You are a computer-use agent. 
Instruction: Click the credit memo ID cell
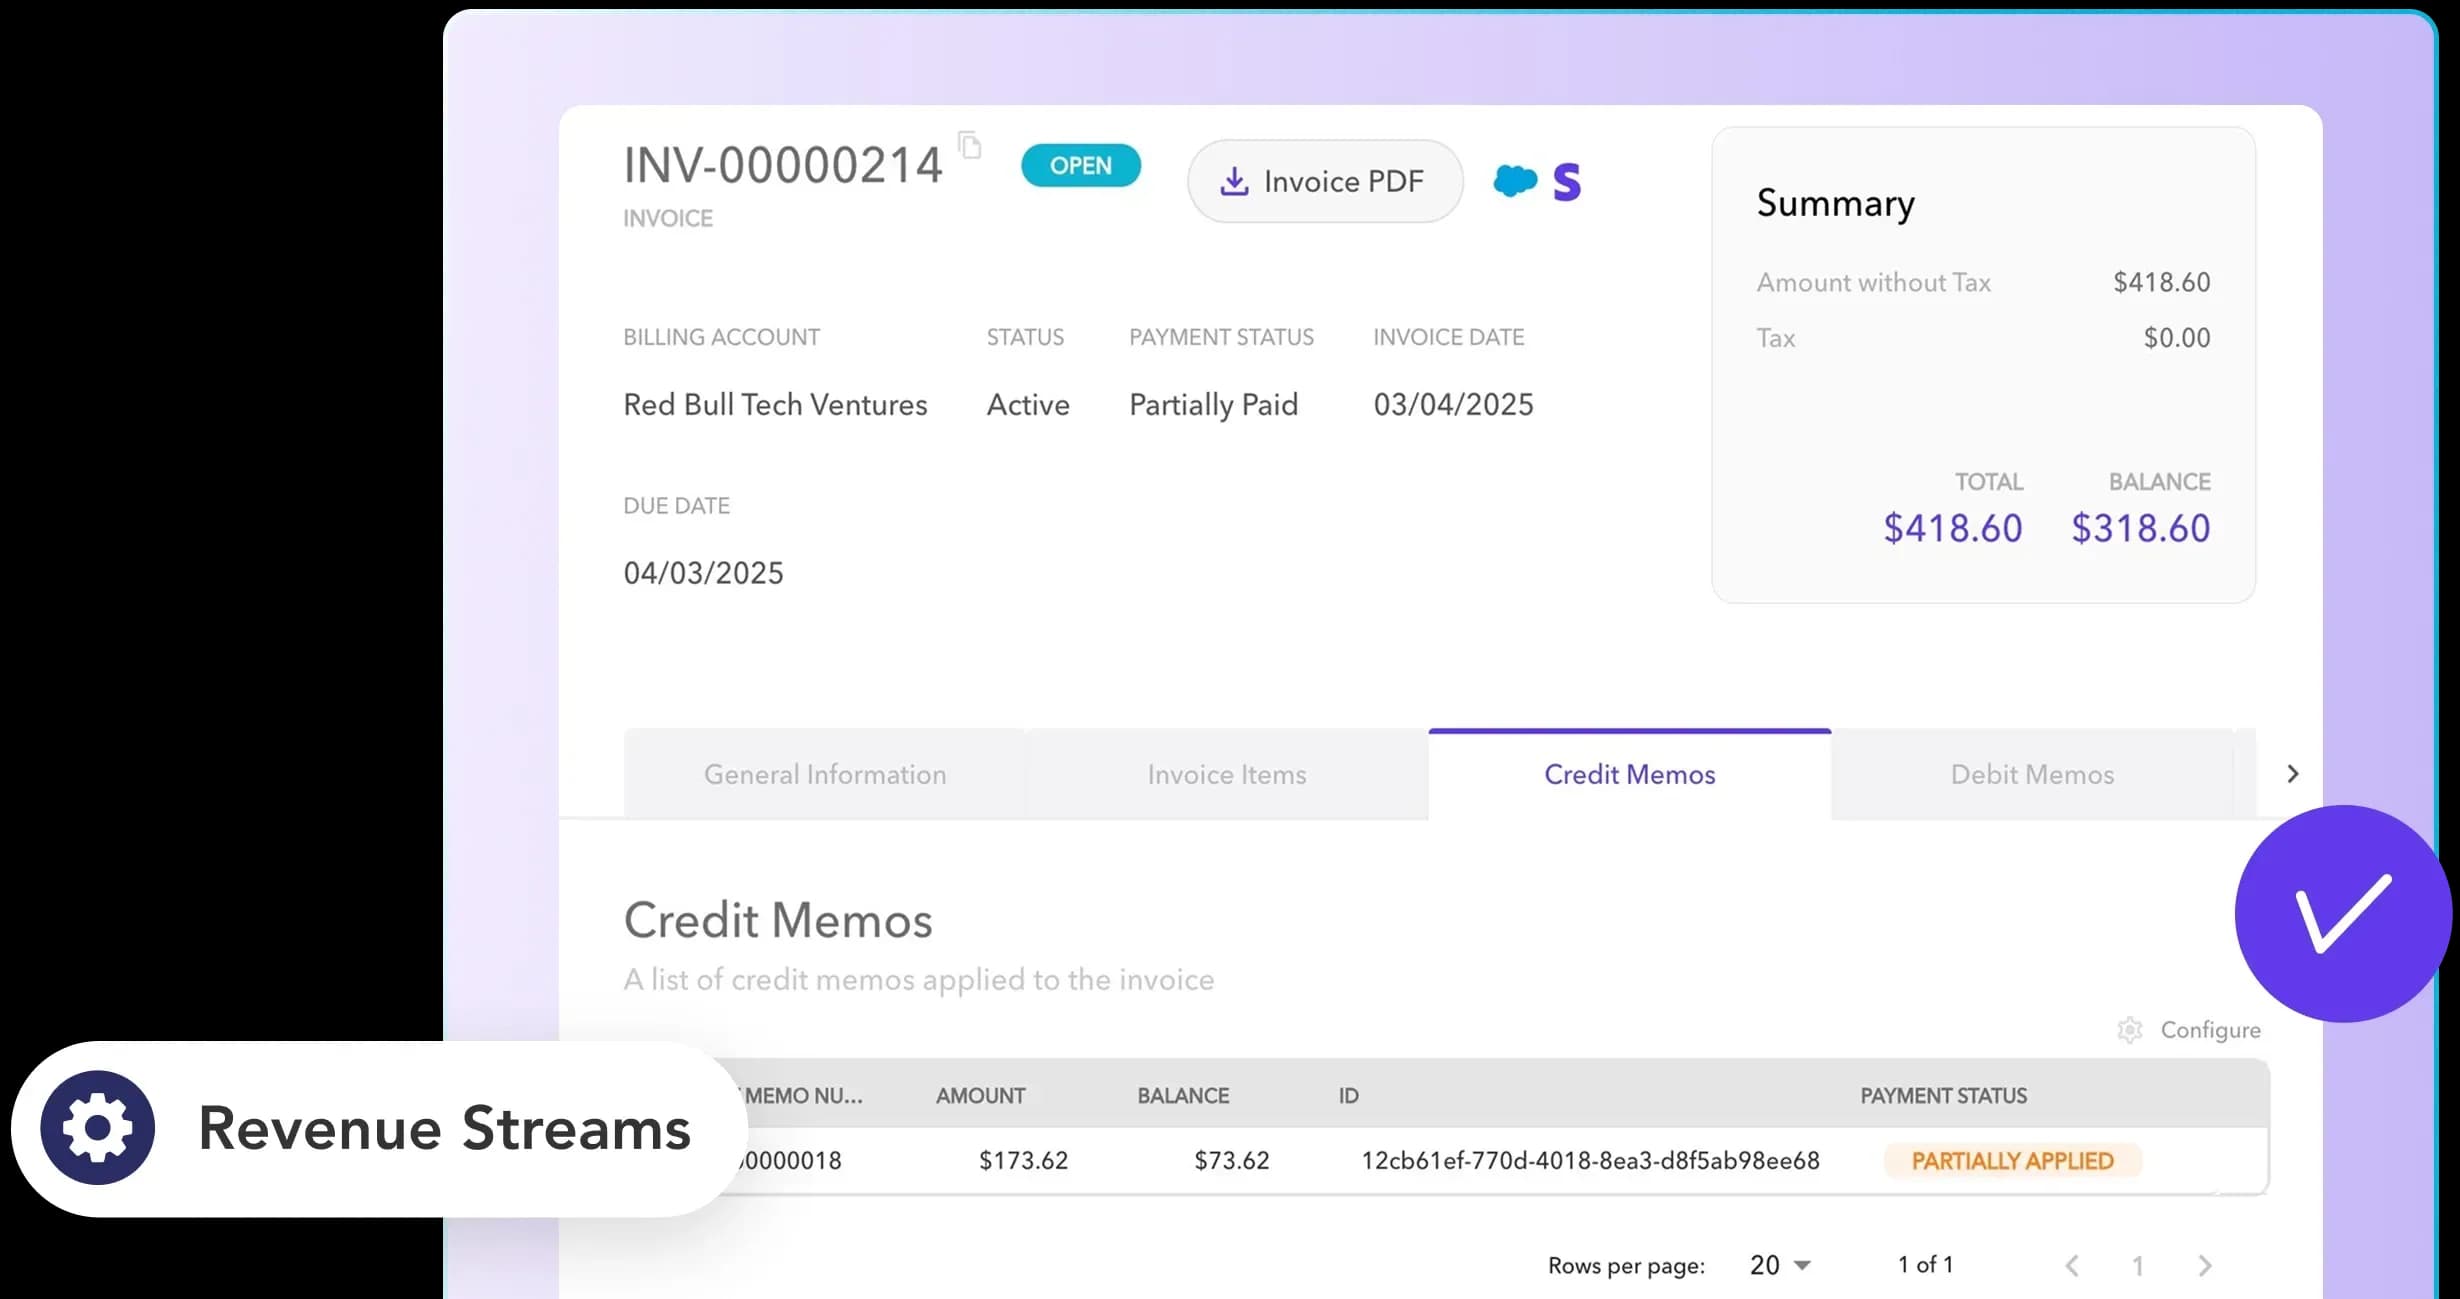click(1590, 1161)
